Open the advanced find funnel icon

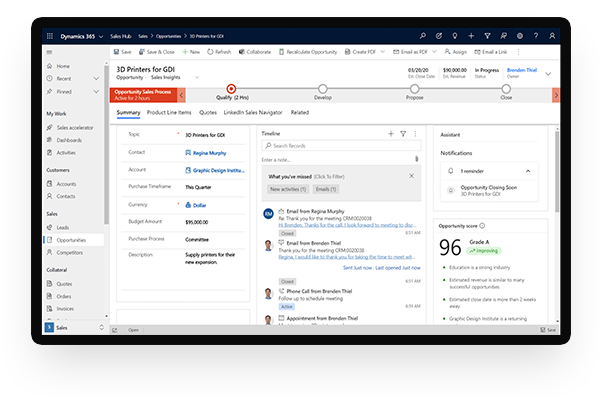tap(487, 36)
